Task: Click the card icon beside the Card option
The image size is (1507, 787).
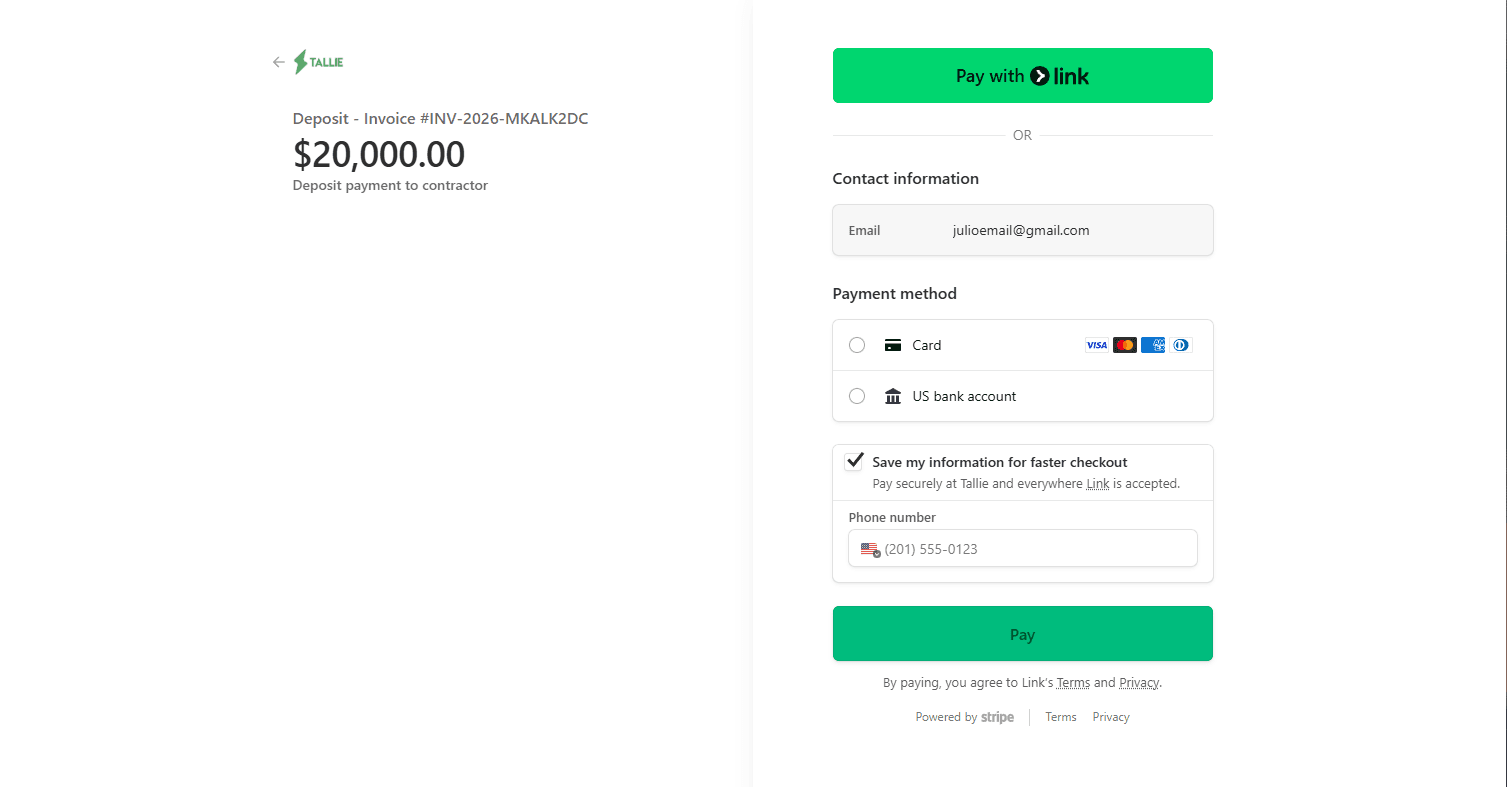Action: [x=892, y=344]
